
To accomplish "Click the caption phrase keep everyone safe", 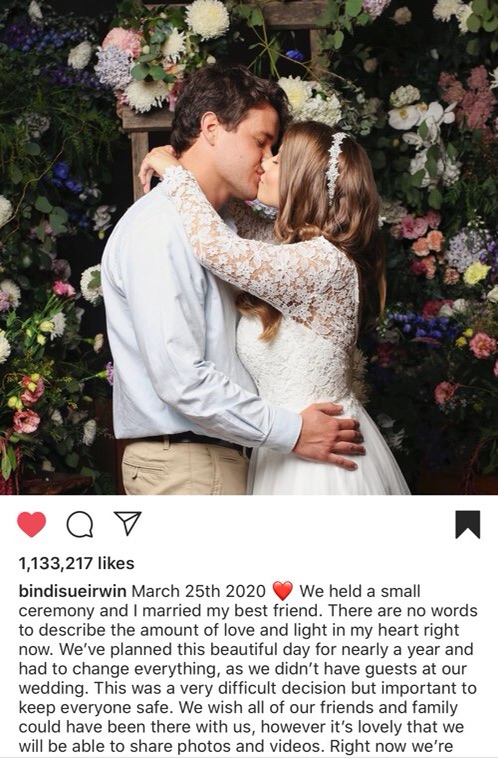I will tap(95, 707).
